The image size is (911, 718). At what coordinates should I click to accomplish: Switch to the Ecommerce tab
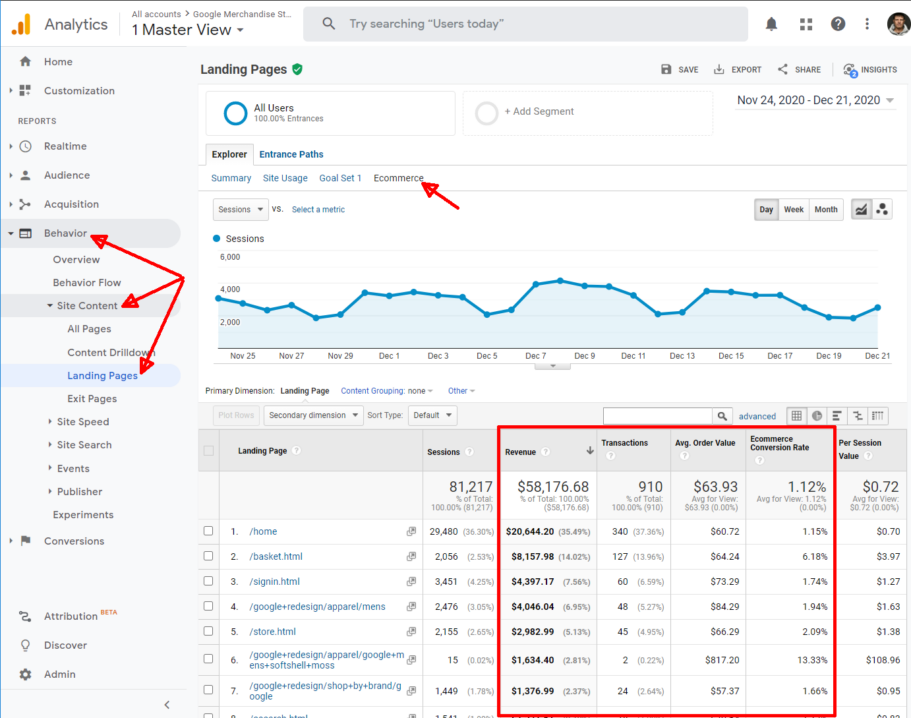click(399, 178)
